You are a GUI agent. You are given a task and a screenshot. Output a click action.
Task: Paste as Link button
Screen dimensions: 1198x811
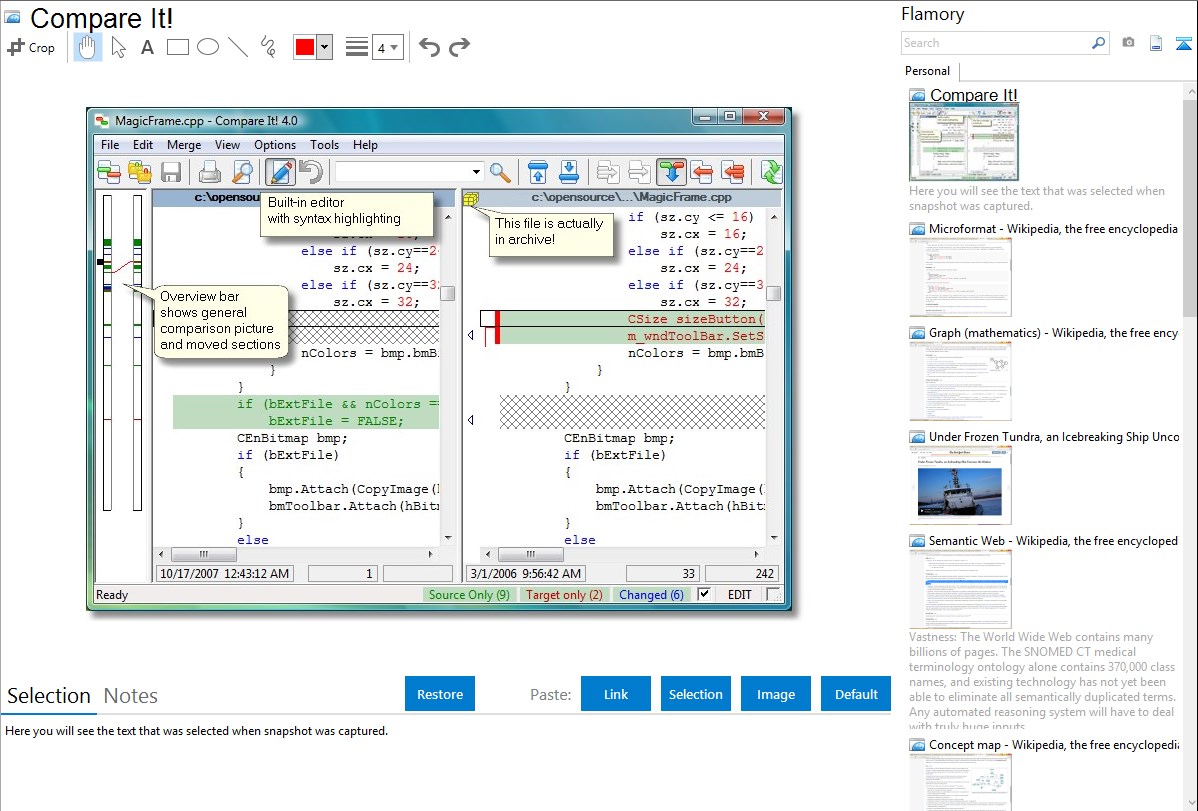coord(616,694)
